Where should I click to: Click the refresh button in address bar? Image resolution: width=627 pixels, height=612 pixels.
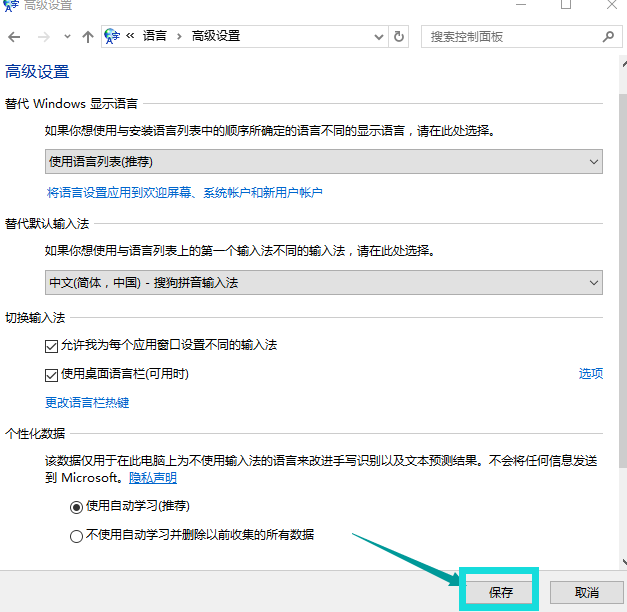pyautogui.click(x=400, y=37)
